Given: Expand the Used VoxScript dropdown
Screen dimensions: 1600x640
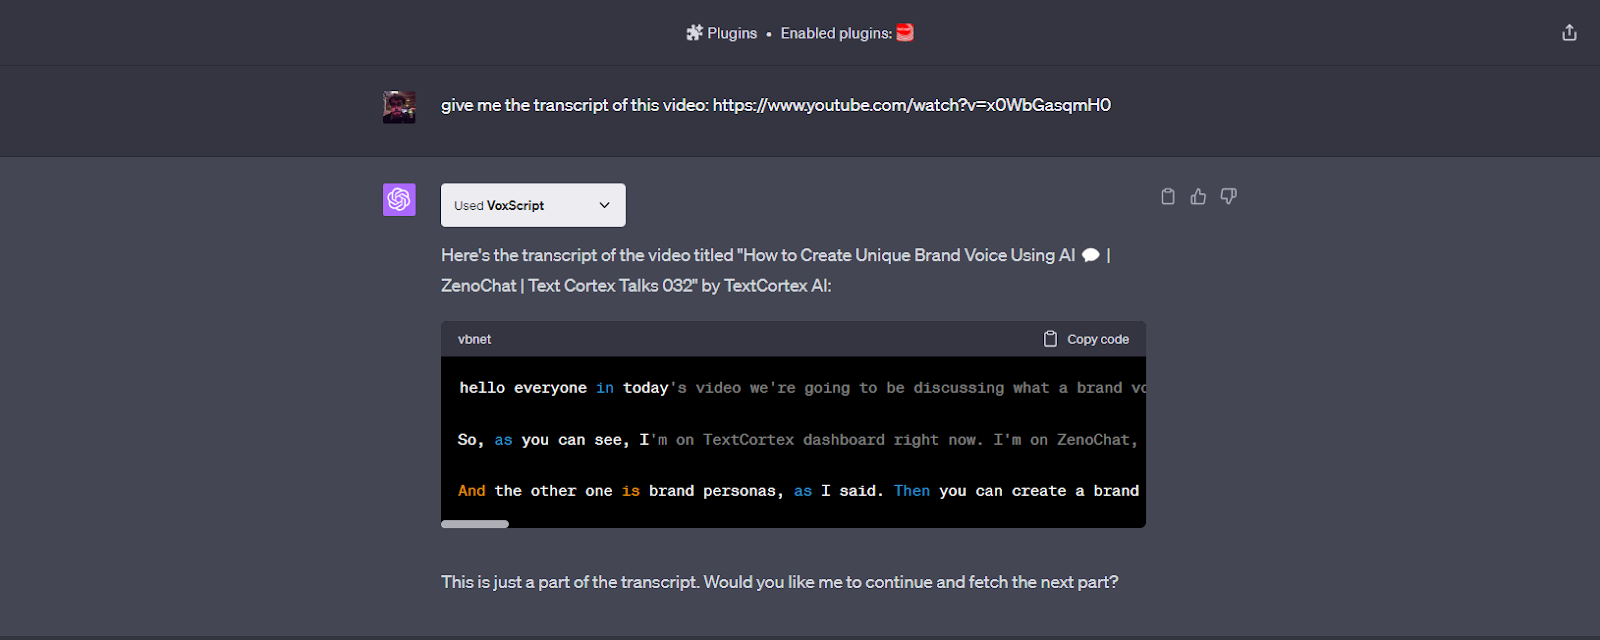Looking at the screenshot, I should coord(533,205).
